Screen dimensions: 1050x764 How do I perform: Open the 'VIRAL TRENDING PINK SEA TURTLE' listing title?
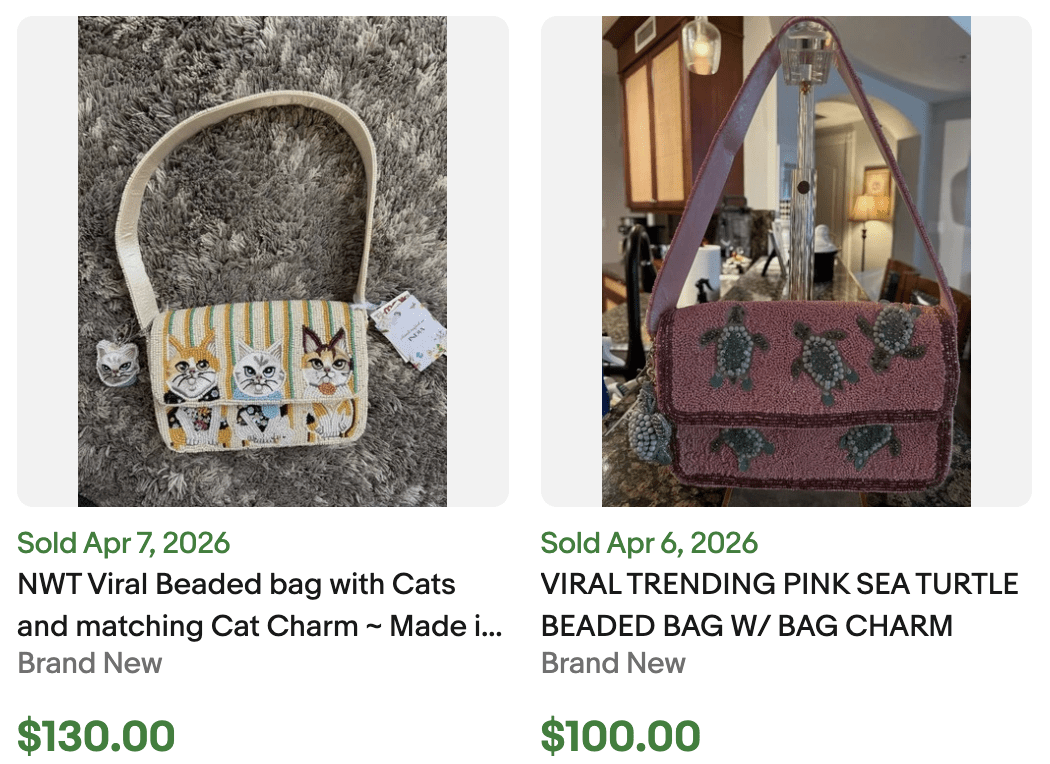coord(780,584)
